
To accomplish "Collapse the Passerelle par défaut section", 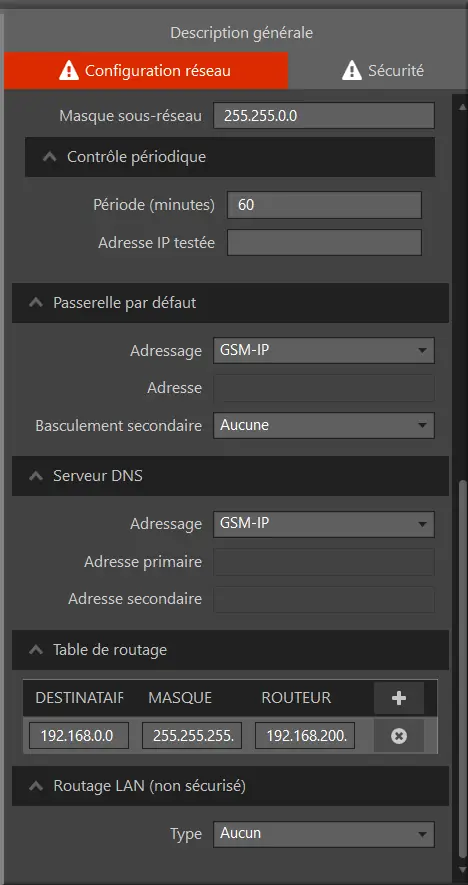I will tap(36, 303).
